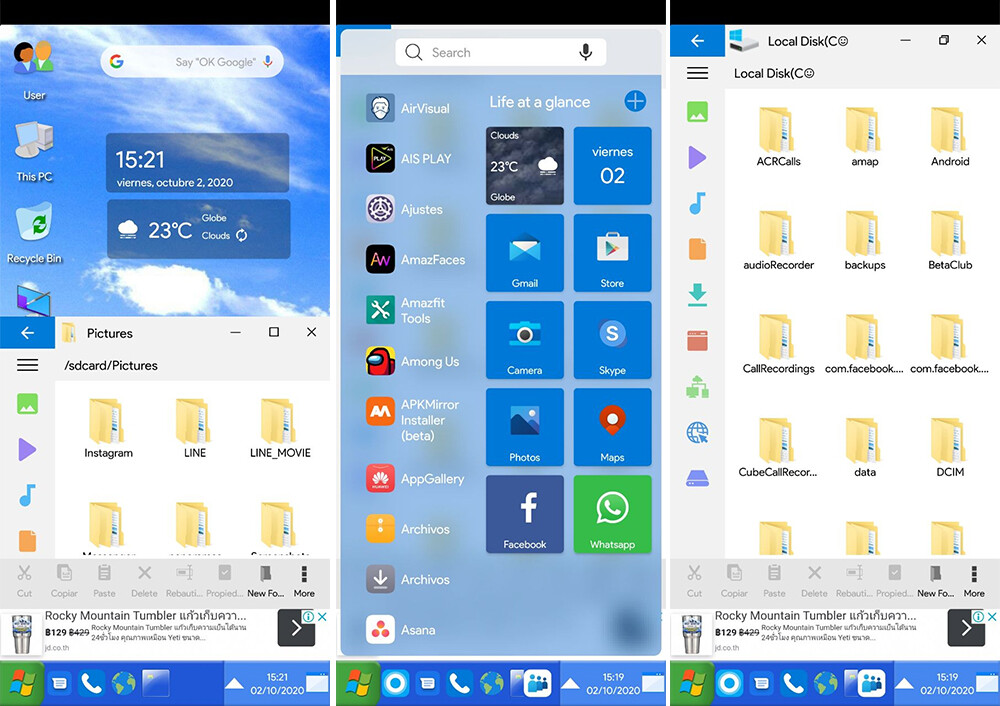Select the Images icon in the Local Disk sidebar
The height and width of the screenshot is (706, 1000).
tap(697, 113)
